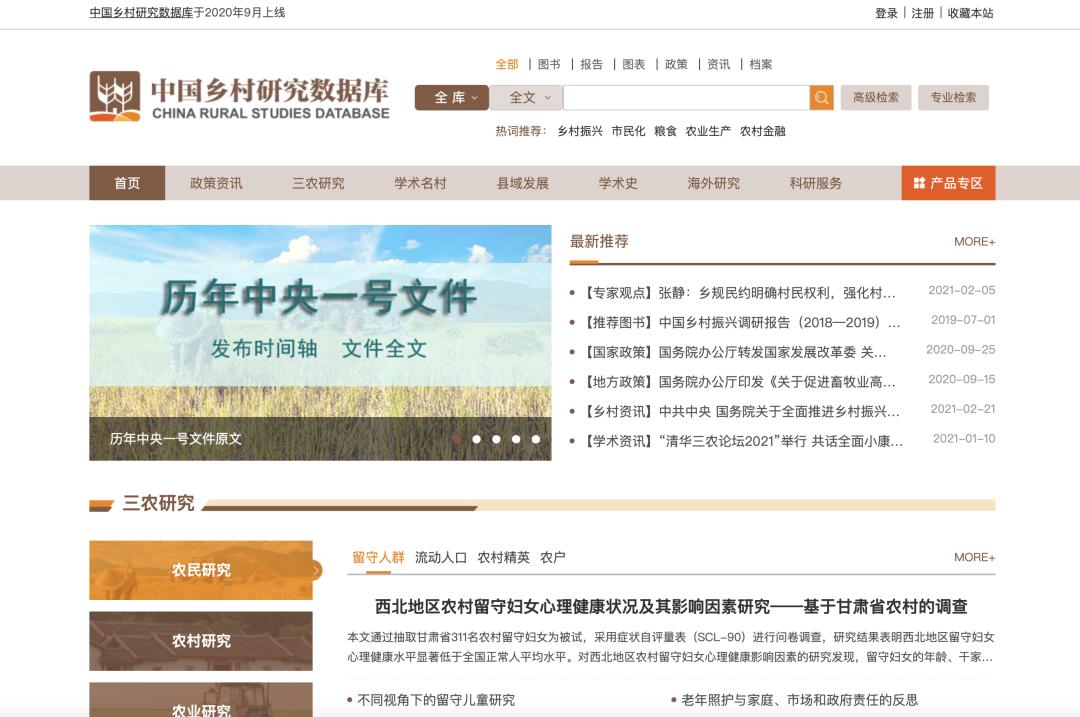Screen dimensions: 1080x717
Task: Select the second carousel dot
Action: (477, 439)
